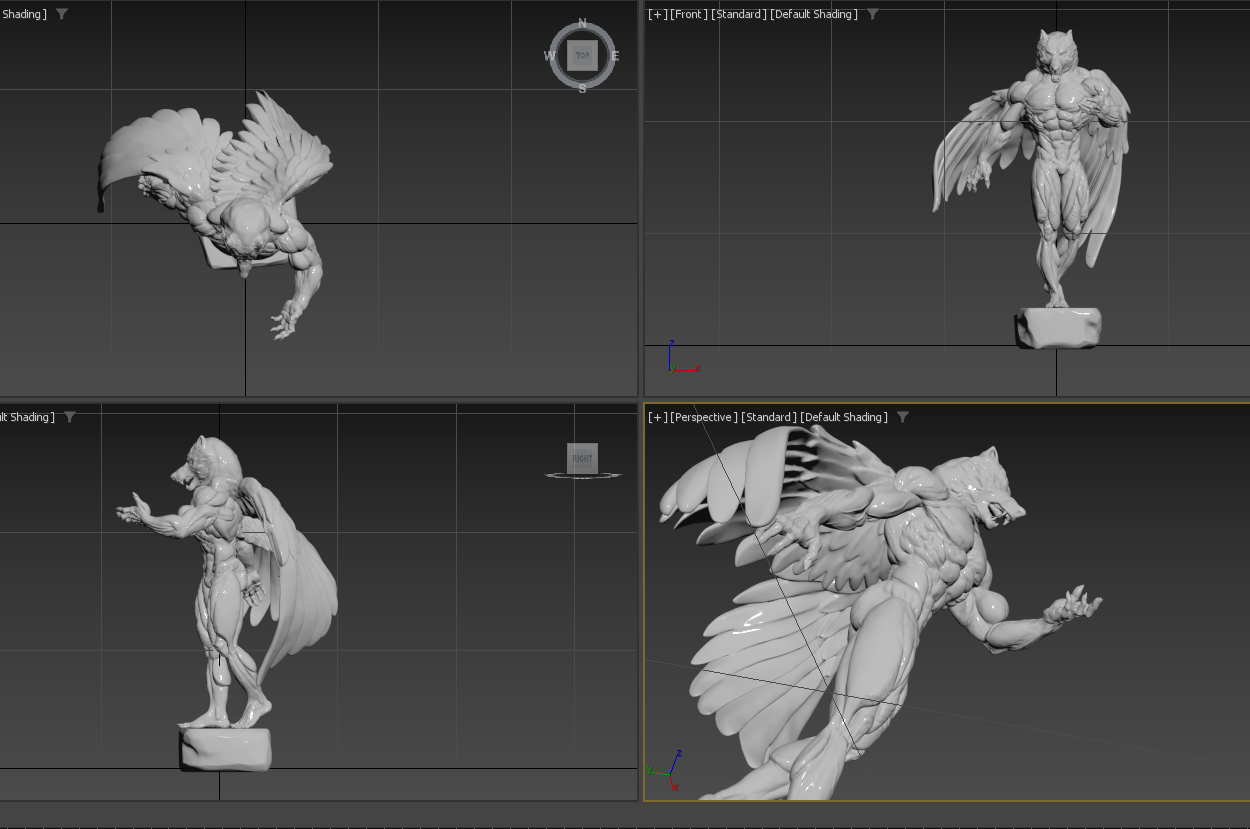Select the statue's stone base in Front viewport
This screenshot has height=829, width=1250.
1058,328
